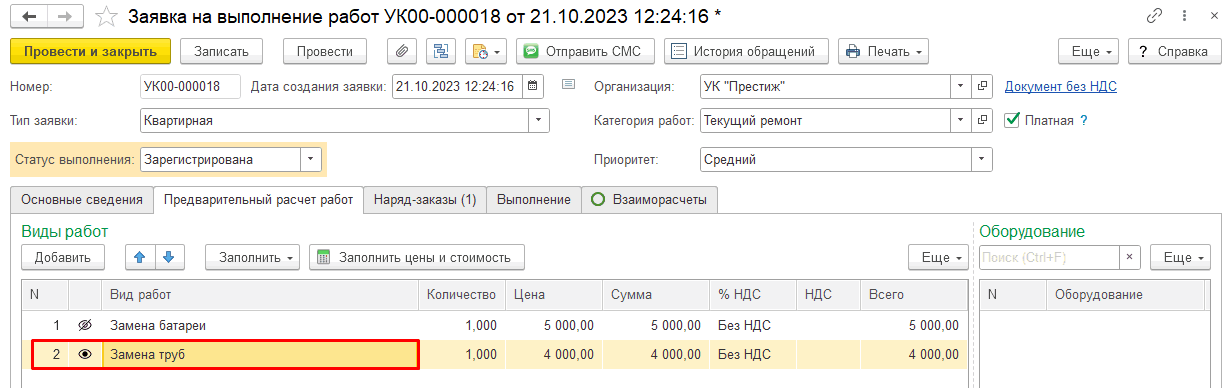Open the Документ без НДС link
Screen dimensions: 1229x388
[1061, 87]
